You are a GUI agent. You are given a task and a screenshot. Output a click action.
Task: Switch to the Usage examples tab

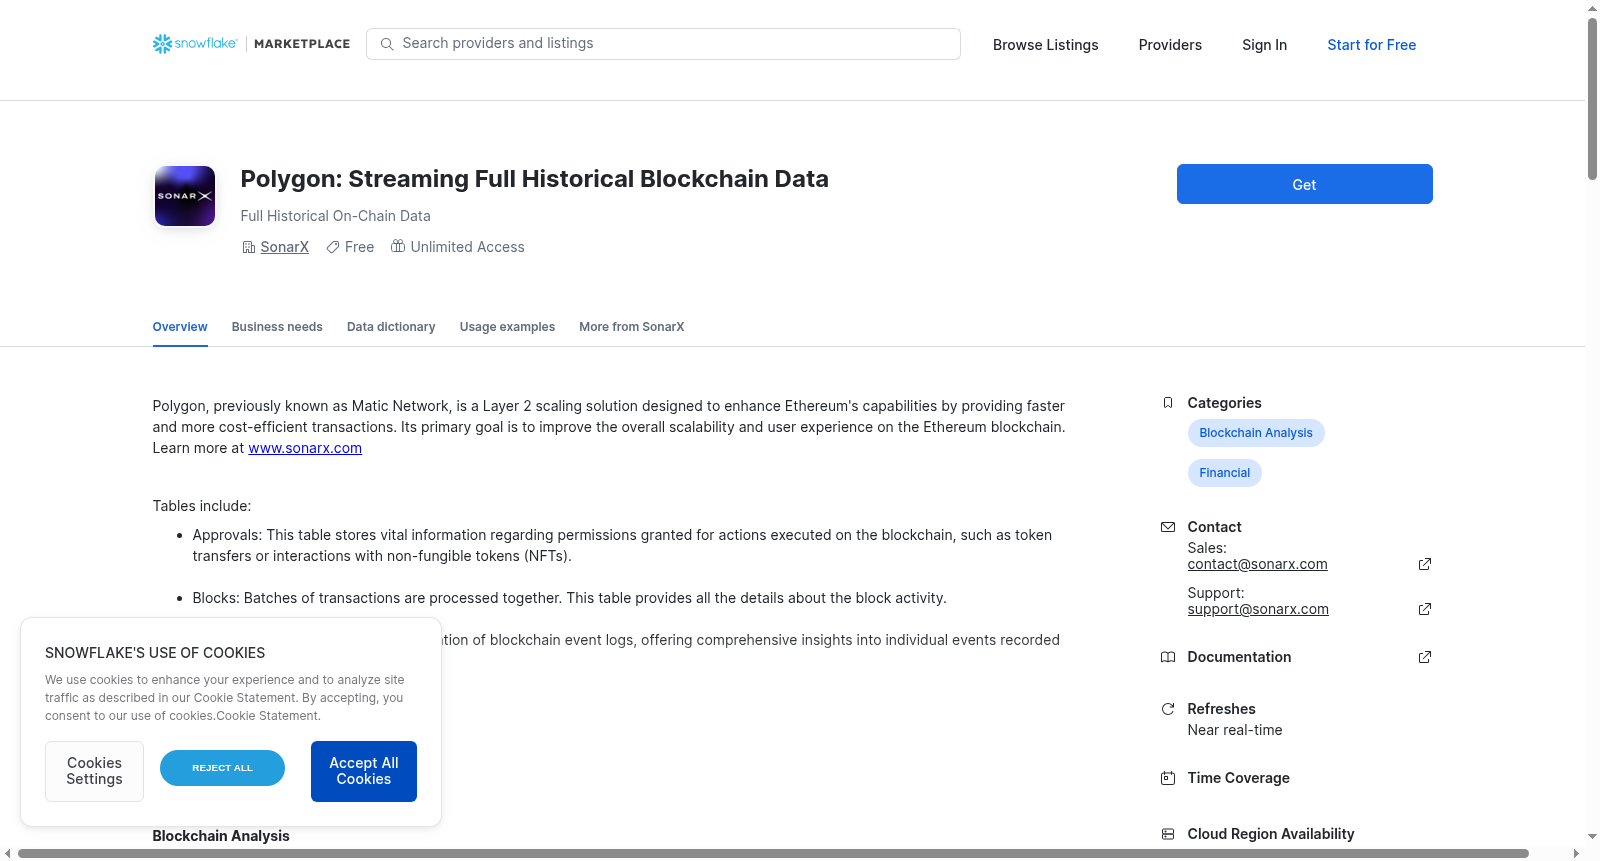point(507,327)
